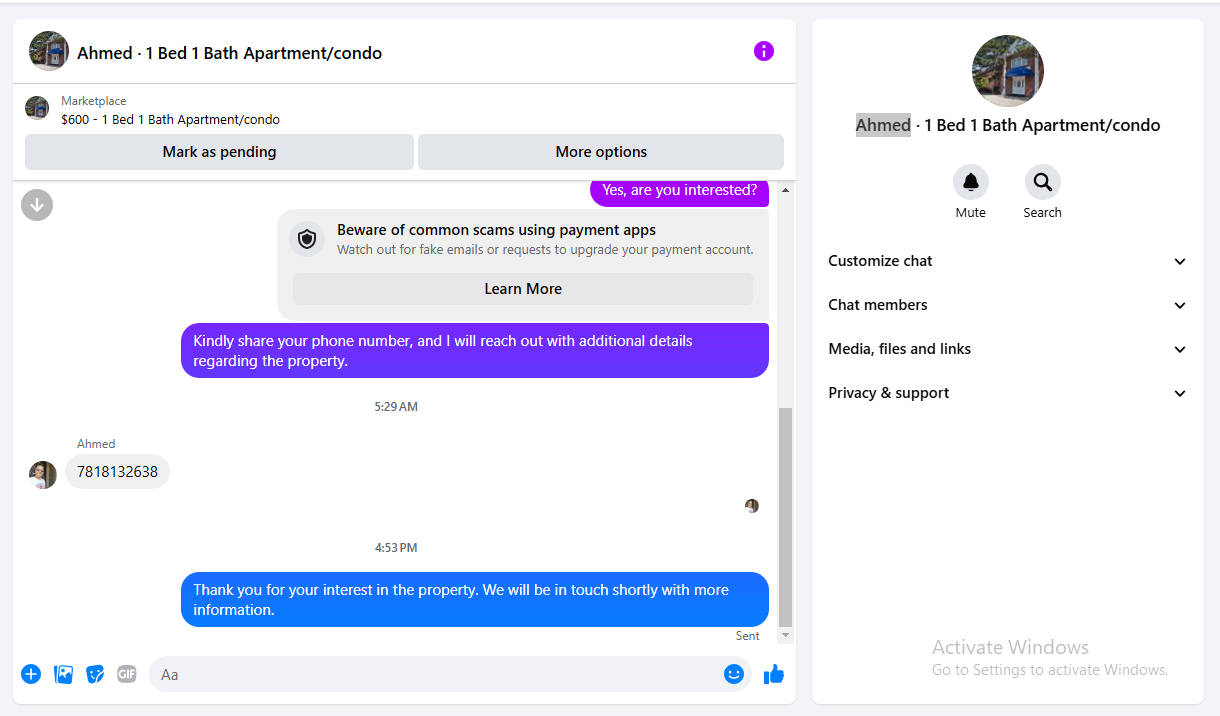Send a thumbs up like

[774, 674]
